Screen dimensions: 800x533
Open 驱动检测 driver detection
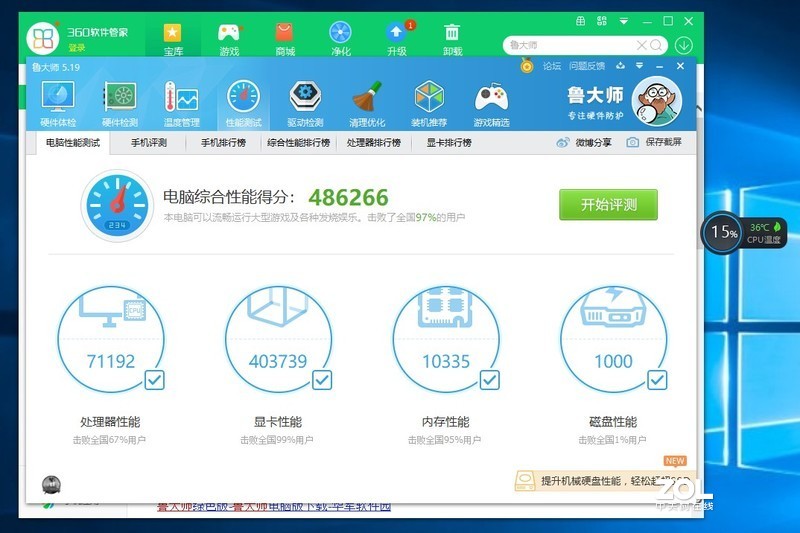305,104
